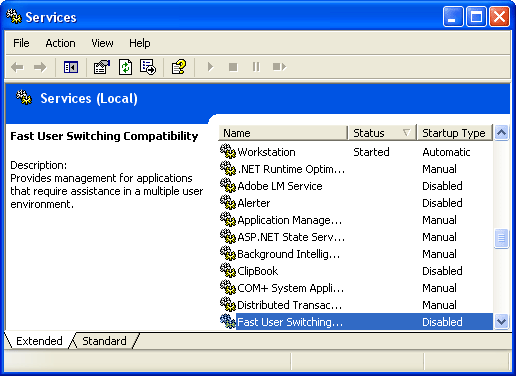Click Automatic startup type of Workstation

446,152
